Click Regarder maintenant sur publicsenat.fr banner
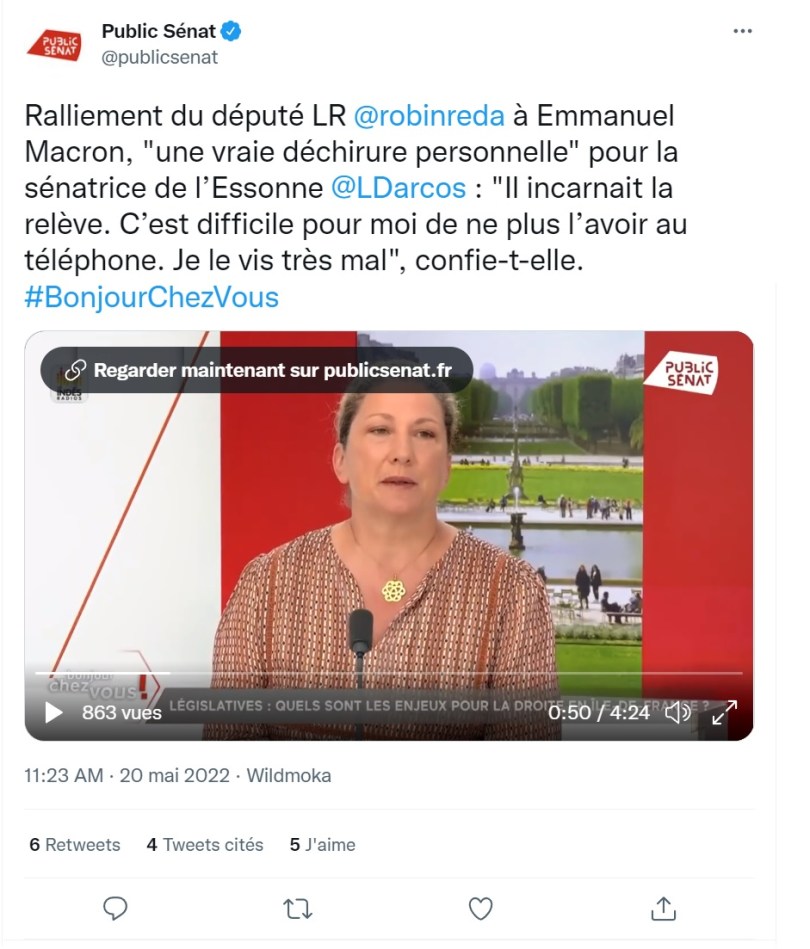 257,370
